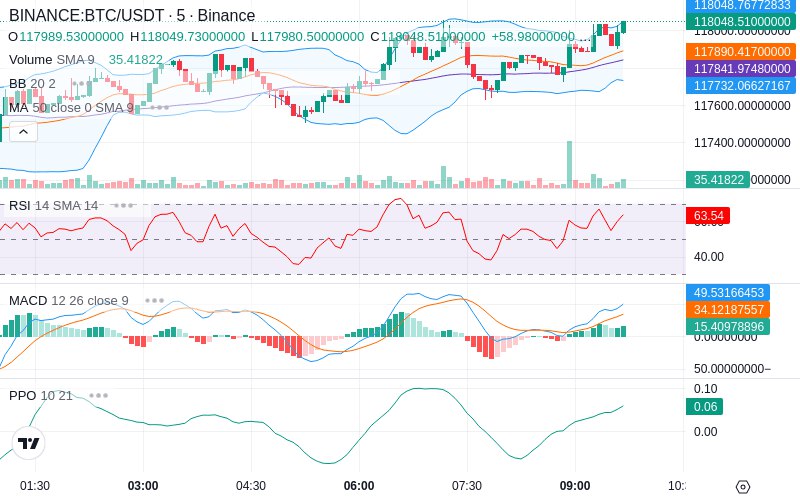Select the Volume SMA 9 legend
Viewport: 800px width, 500px height.
coord(52,60)
